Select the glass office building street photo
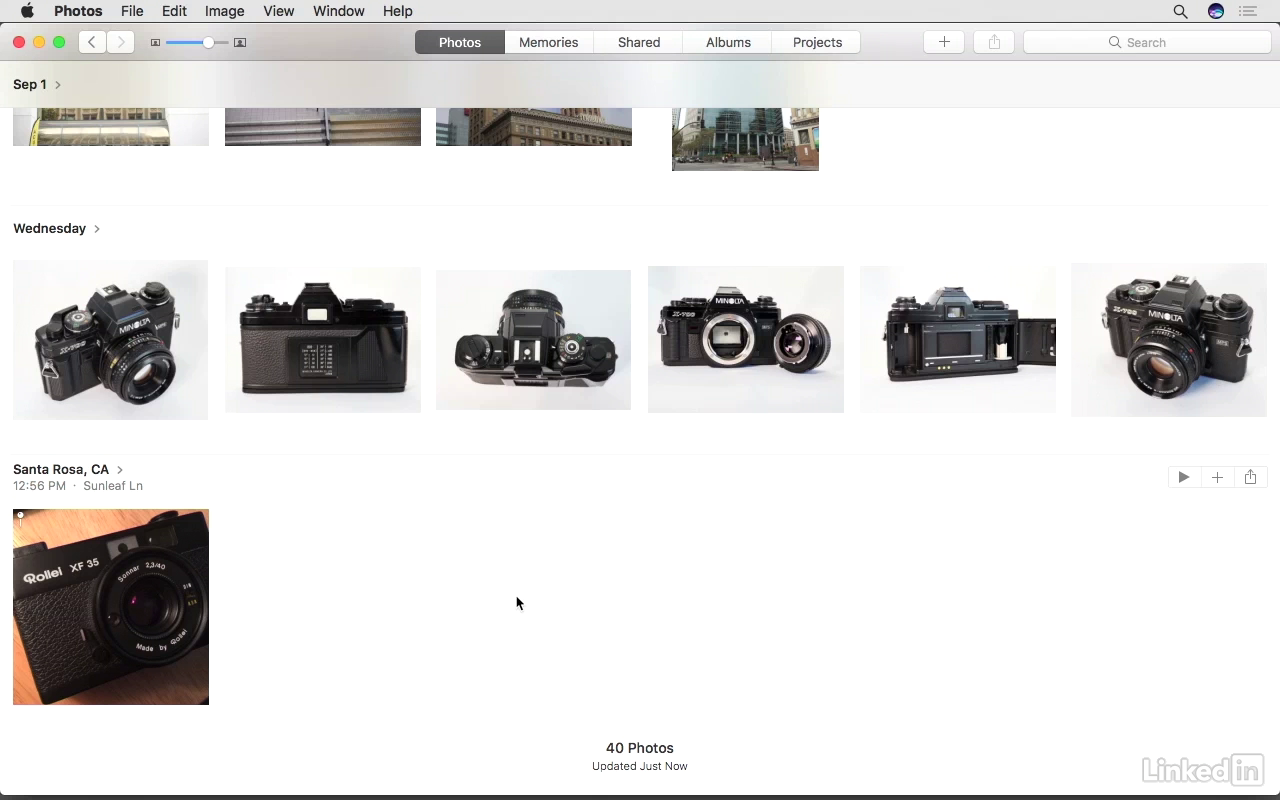 [x=745, y=139]
